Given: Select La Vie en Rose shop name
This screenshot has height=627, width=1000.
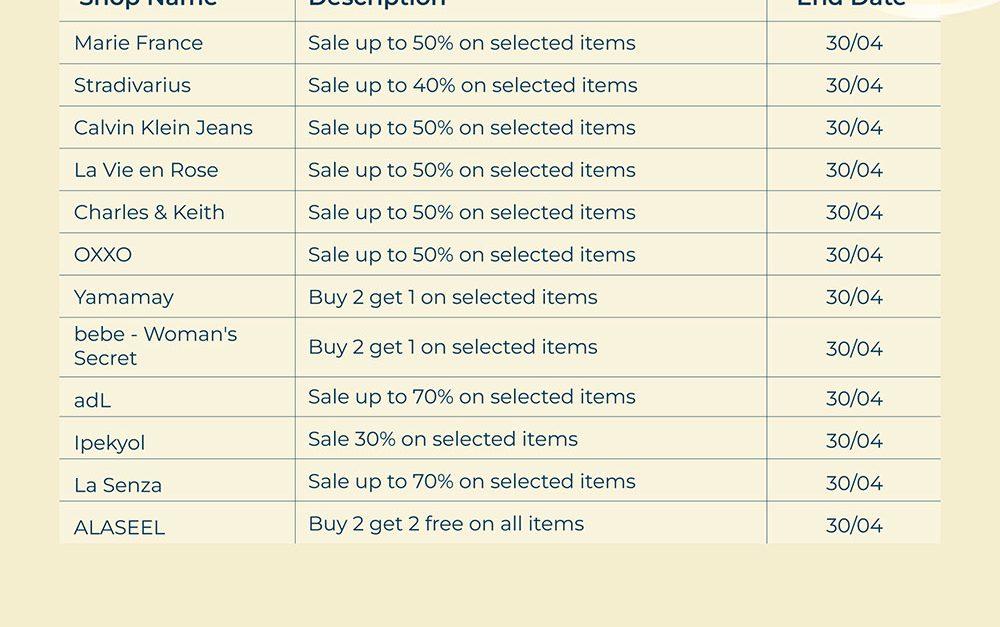Looking at the screenshot, I should (146, 170).
